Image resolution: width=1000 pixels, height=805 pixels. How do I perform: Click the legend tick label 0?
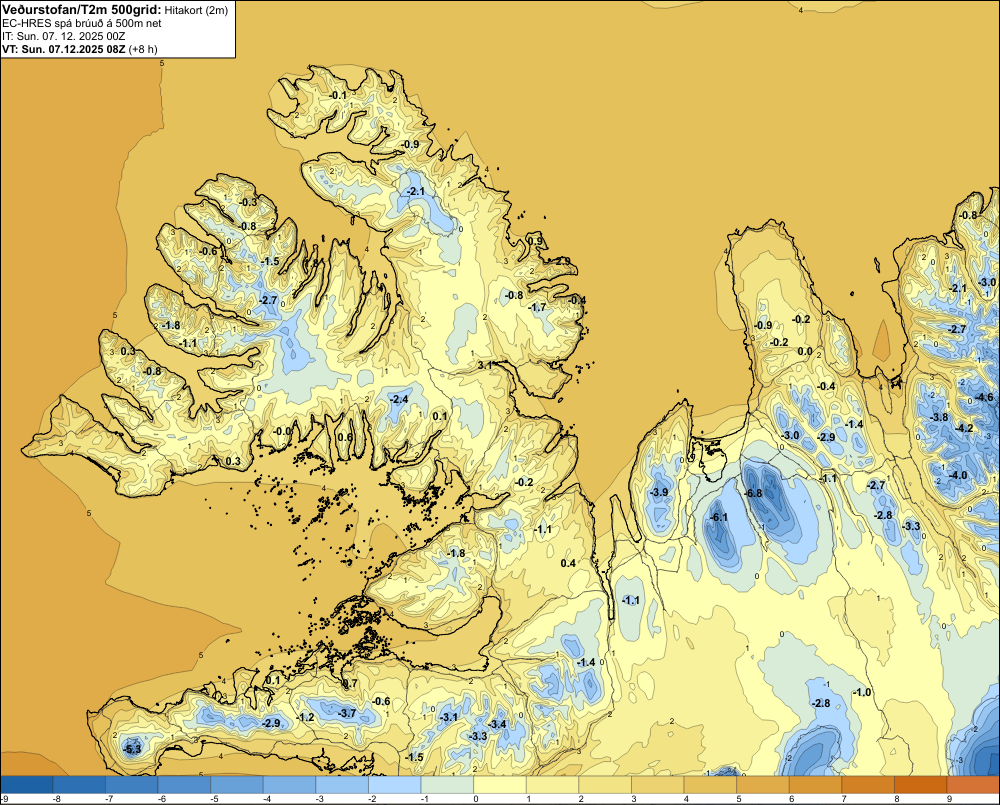[x=476, y=799]
